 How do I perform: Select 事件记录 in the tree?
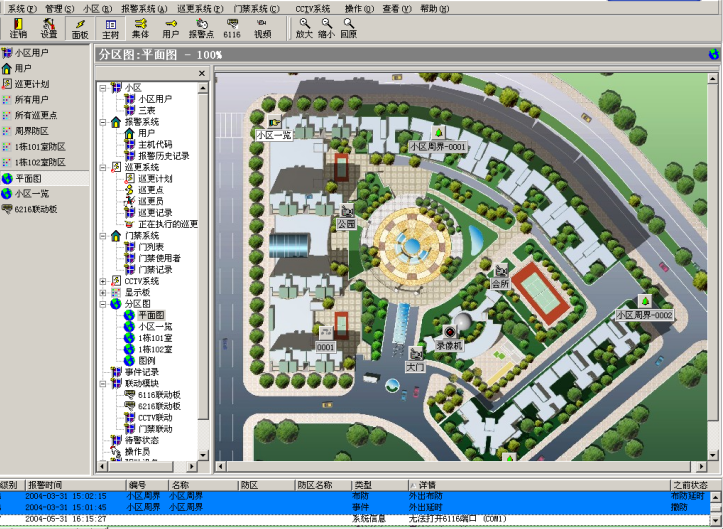pyautogui.click(x=142, y=372)
